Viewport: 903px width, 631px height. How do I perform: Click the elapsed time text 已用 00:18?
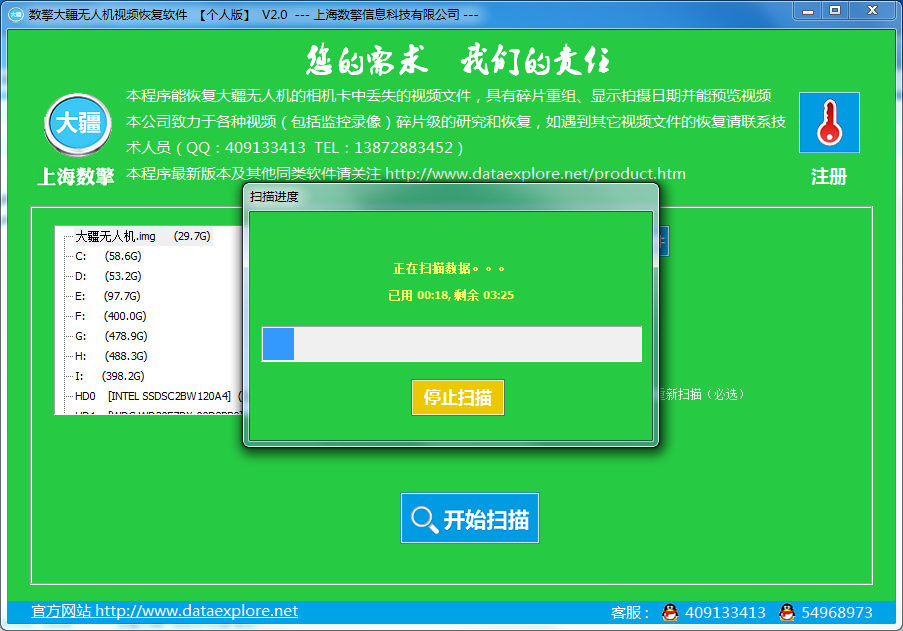tap(418, 295)
